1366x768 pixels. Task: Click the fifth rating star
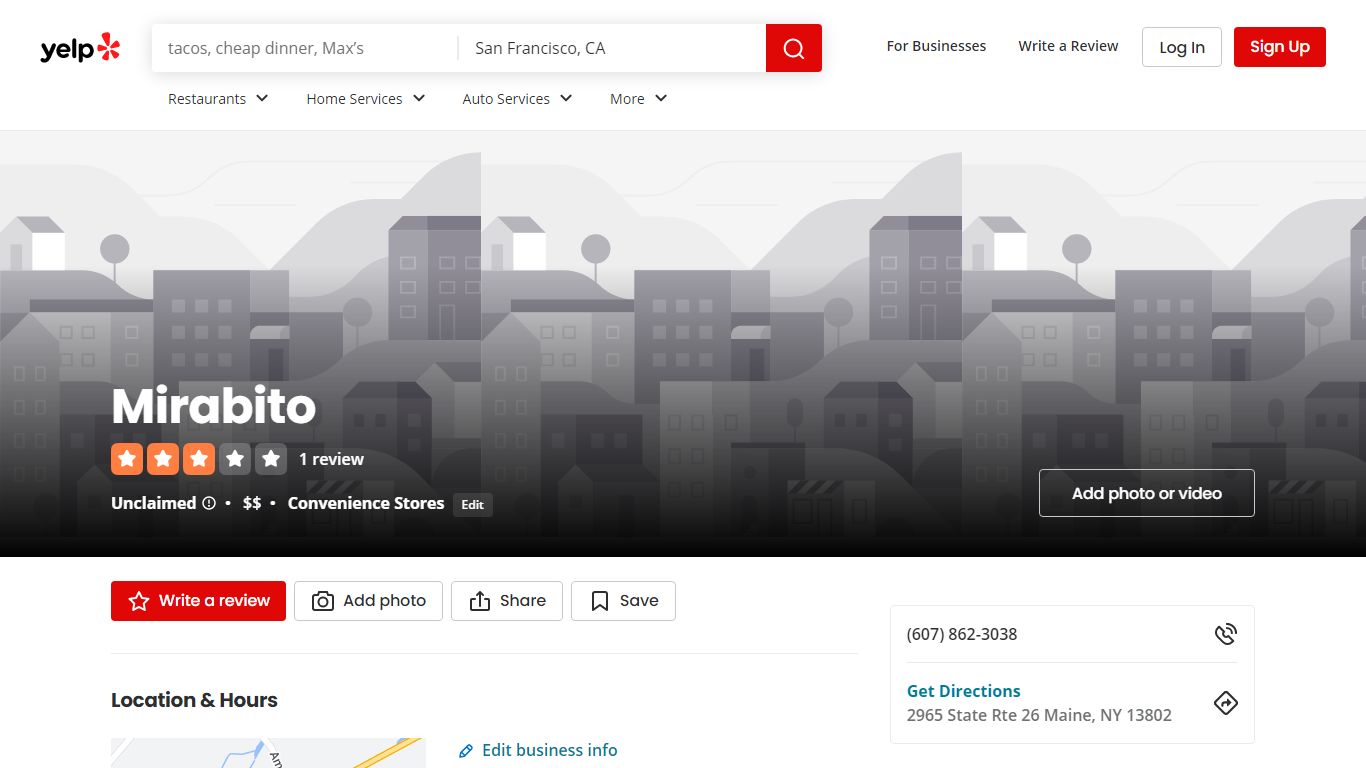(x=271, y=459)
